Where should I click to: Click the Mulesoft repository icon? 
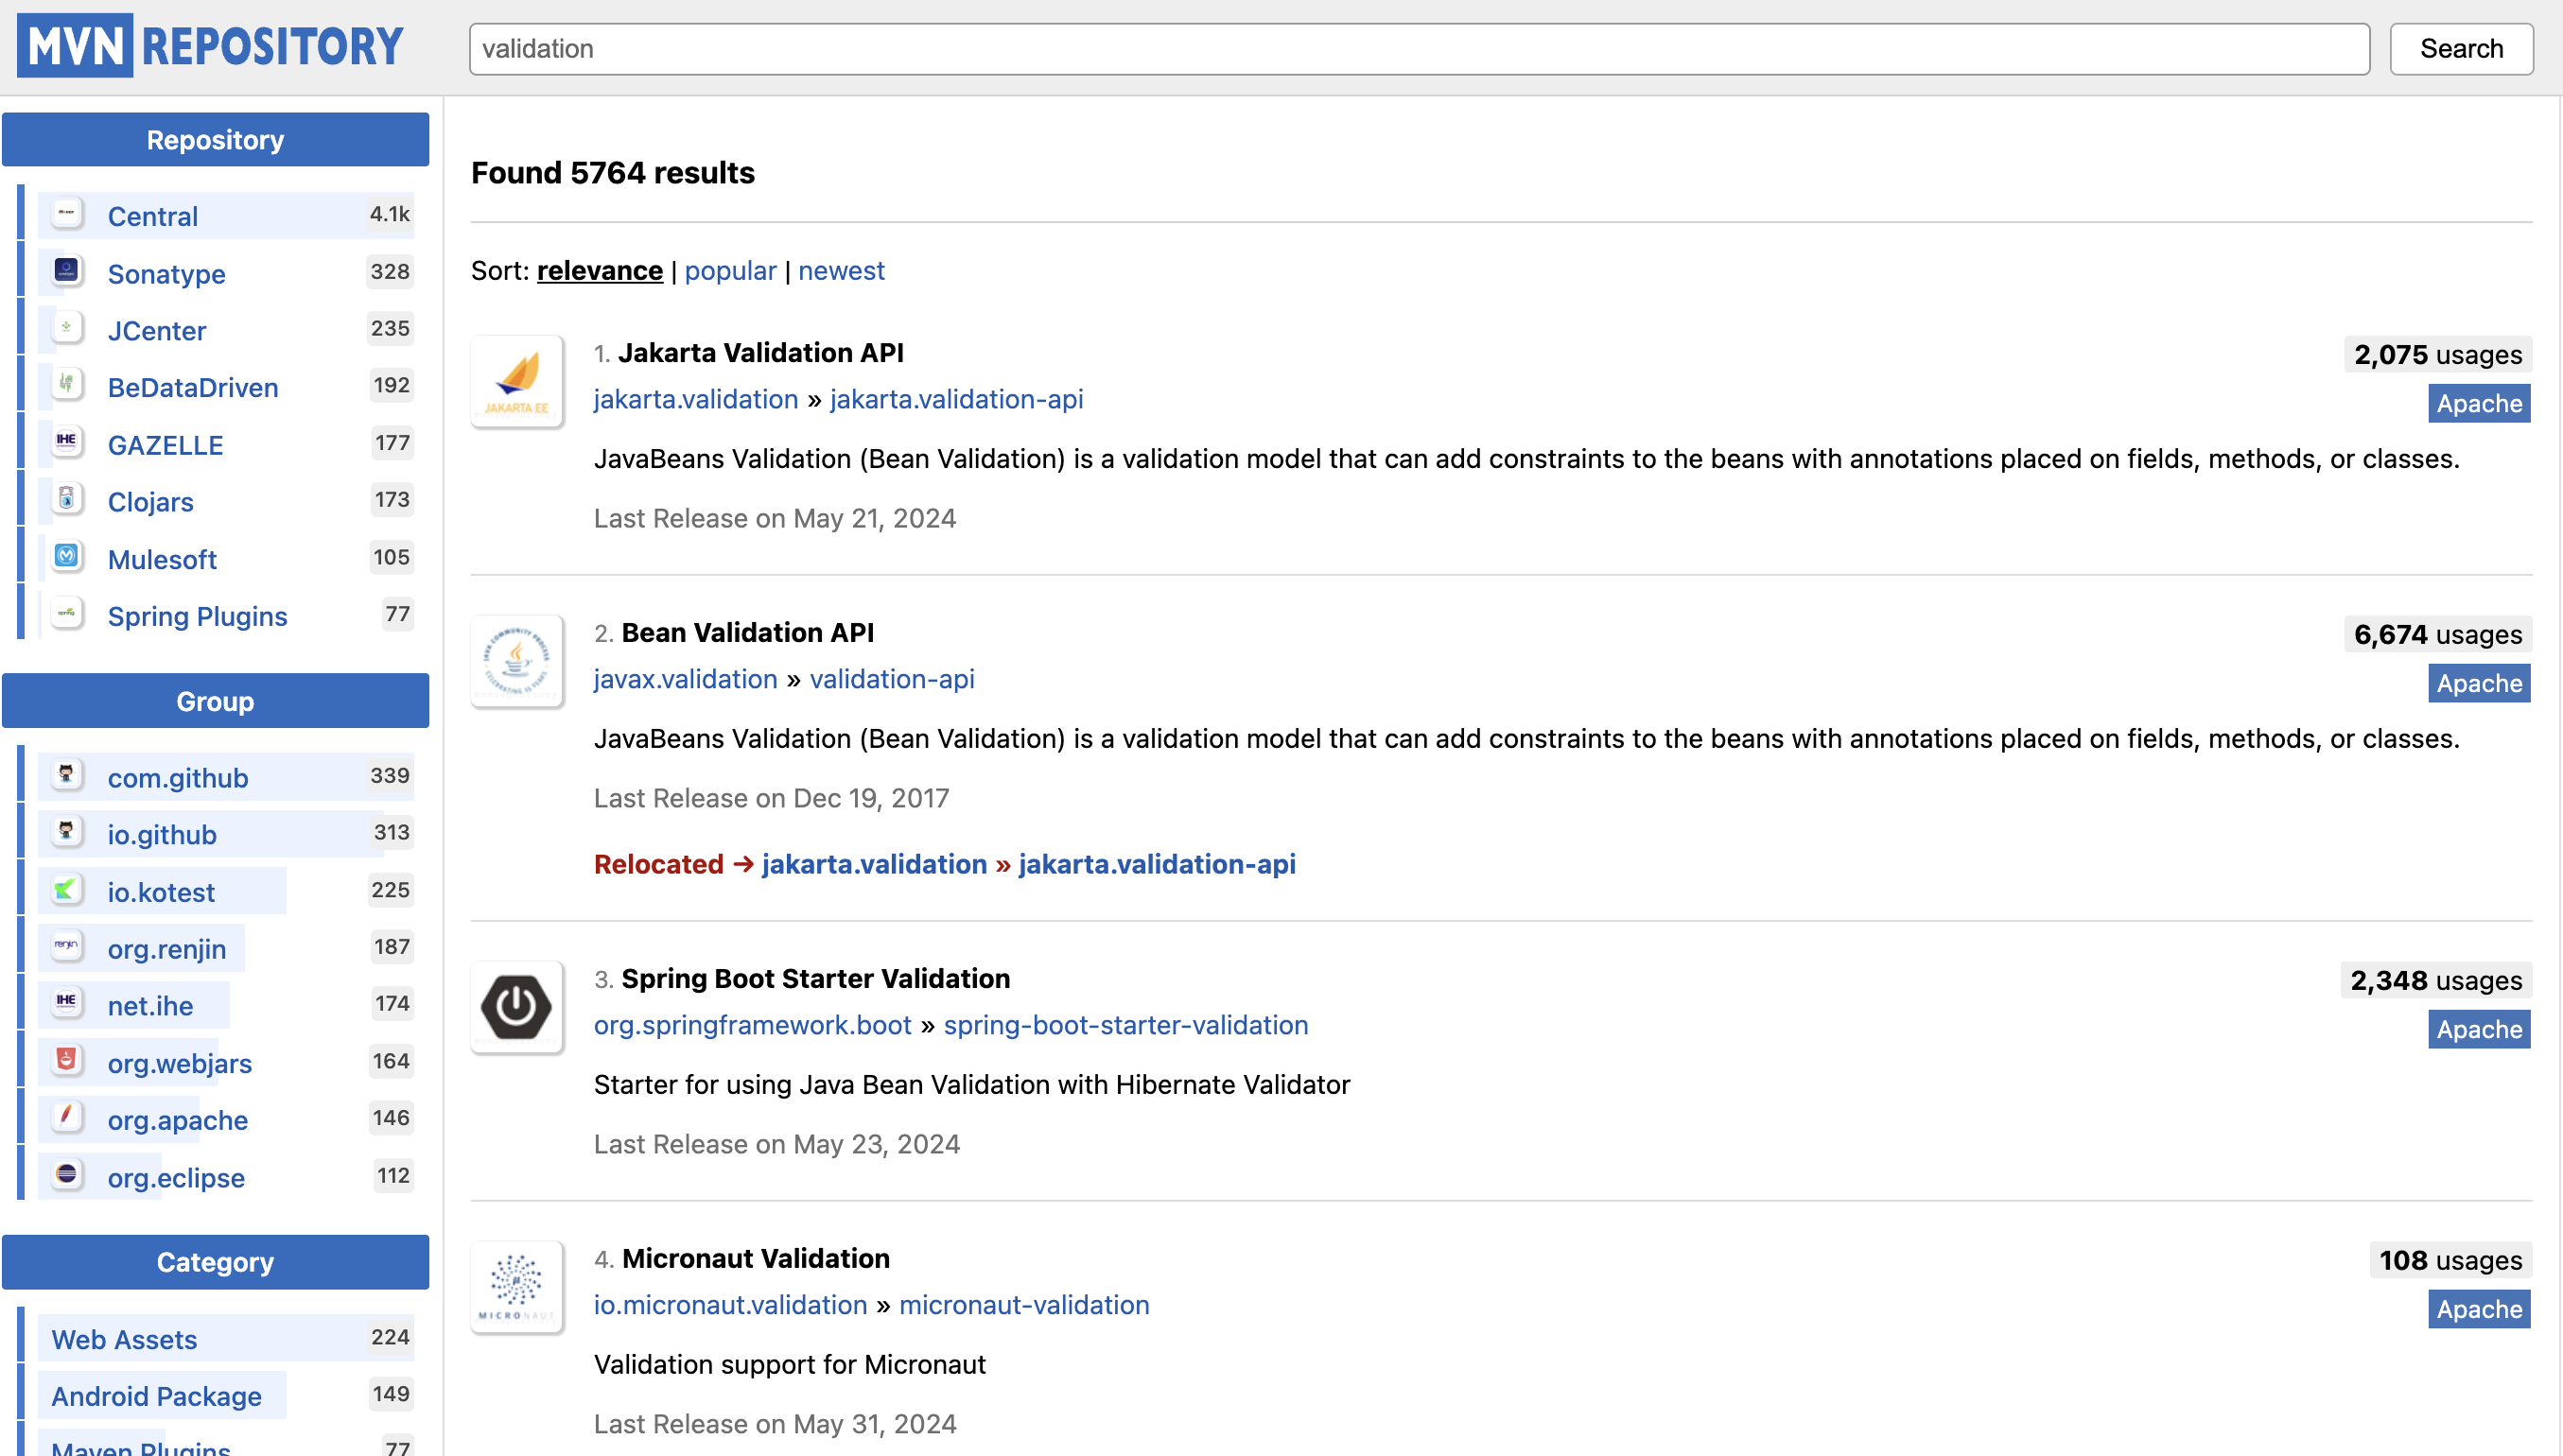point(67,557)
